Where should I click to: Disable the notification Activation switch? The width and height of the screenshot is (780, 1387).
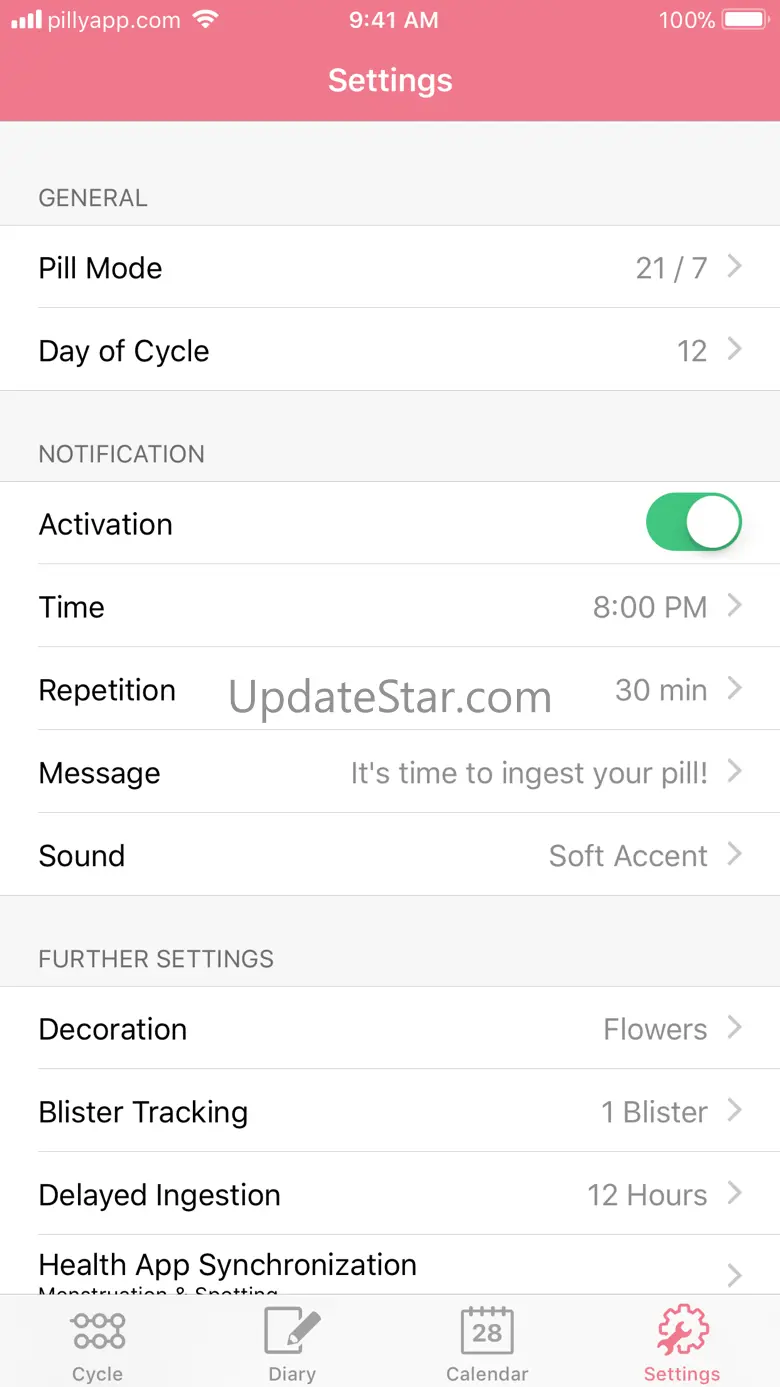pyautogui.click(x=693, y=522)
